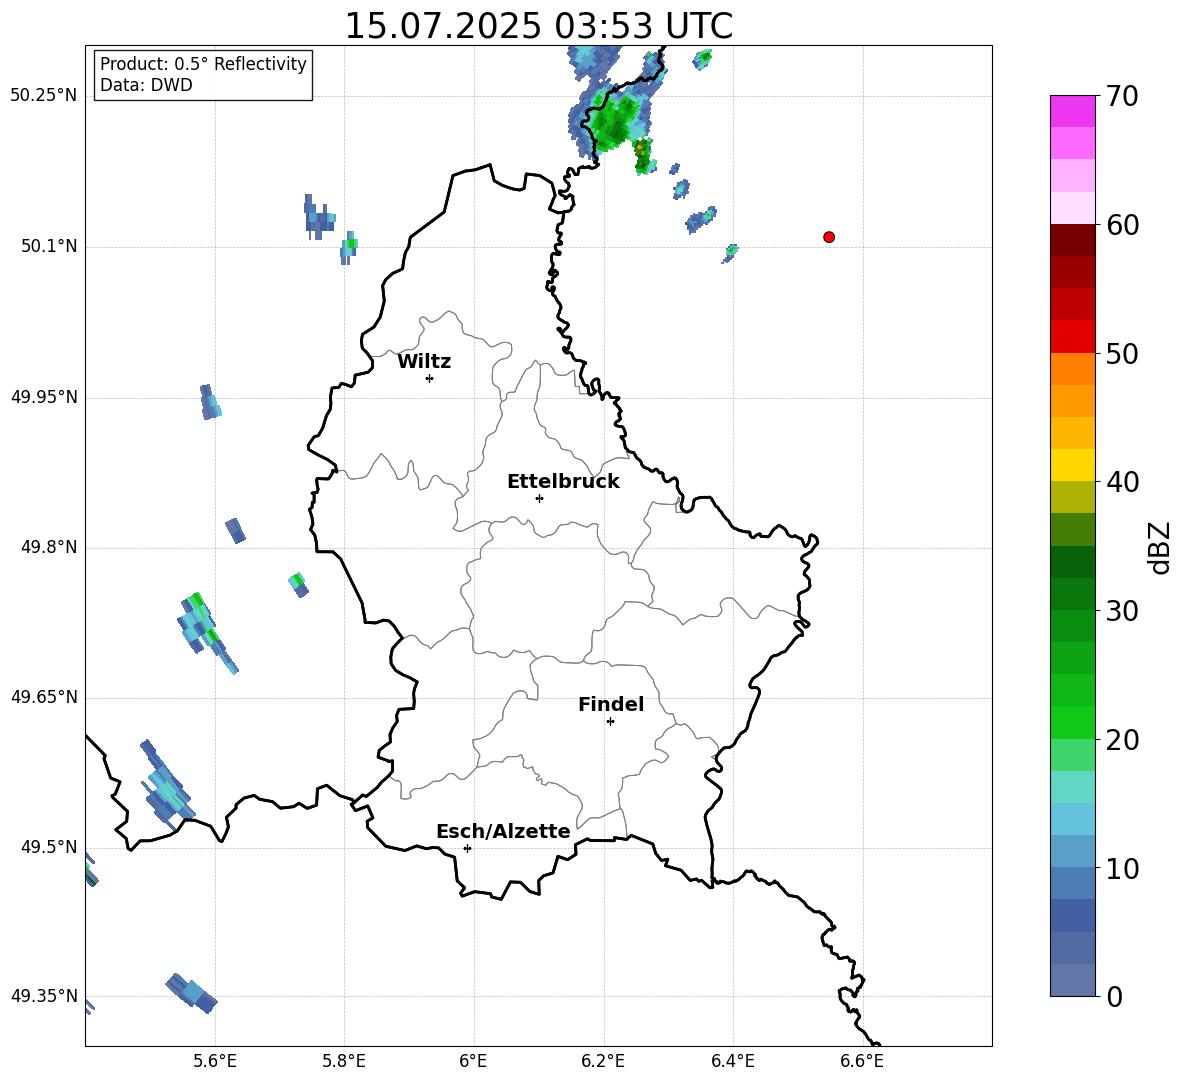Click the Findel station cross marker

point(611,722)
